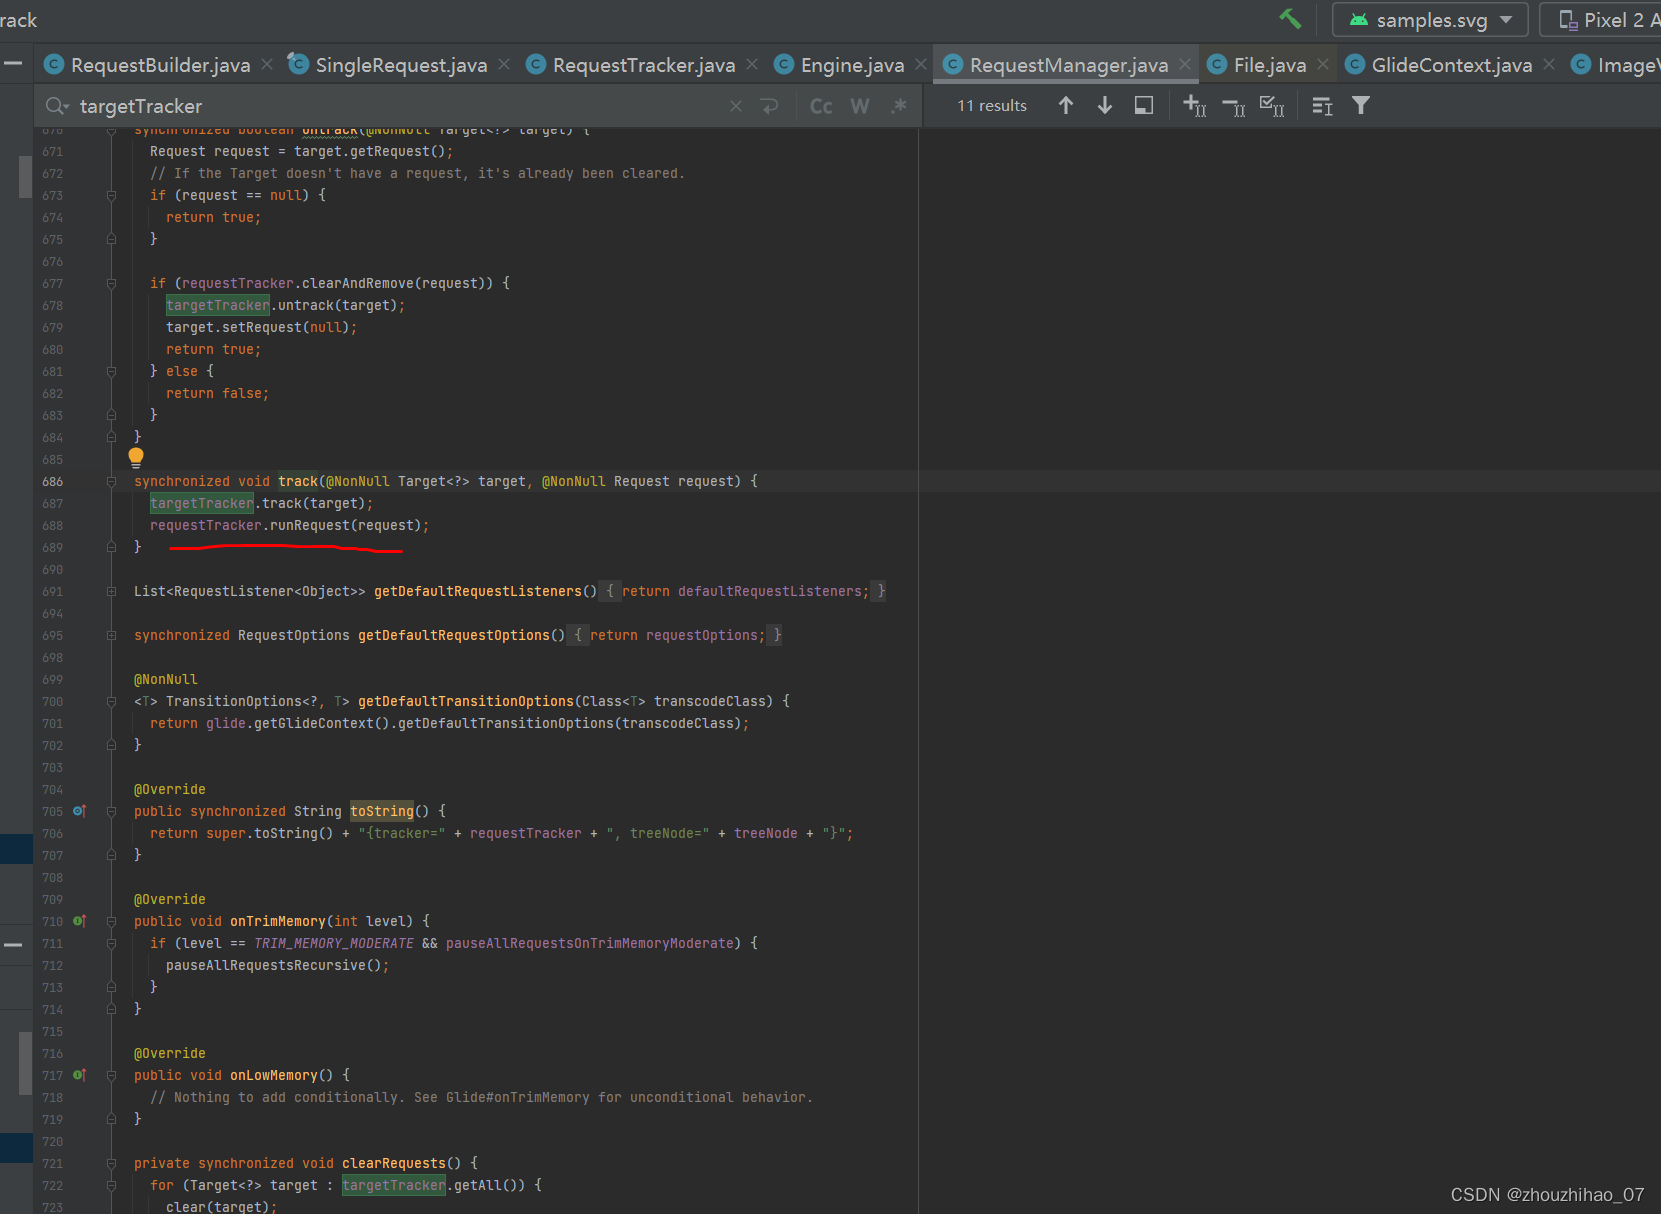Click TRIM_MEMORY_MODERATE constant
The image size is (1661, 1214).
click(334, 943)
